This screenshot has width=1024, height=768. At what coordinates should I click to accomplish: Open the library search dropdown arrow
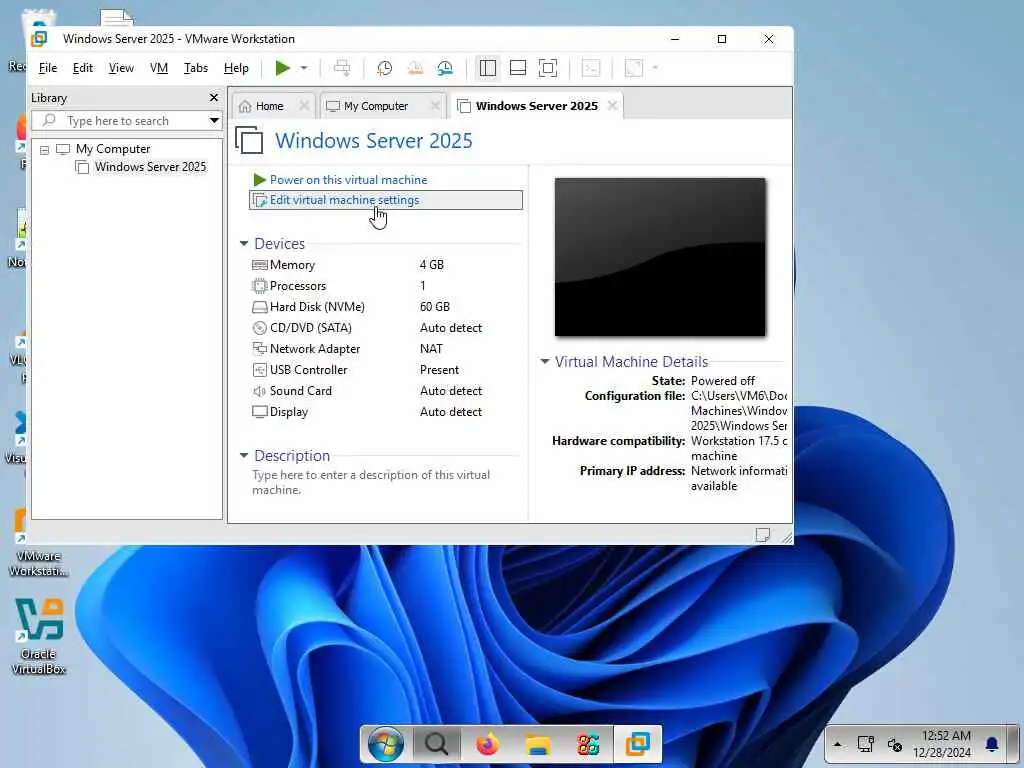point(214,121)
